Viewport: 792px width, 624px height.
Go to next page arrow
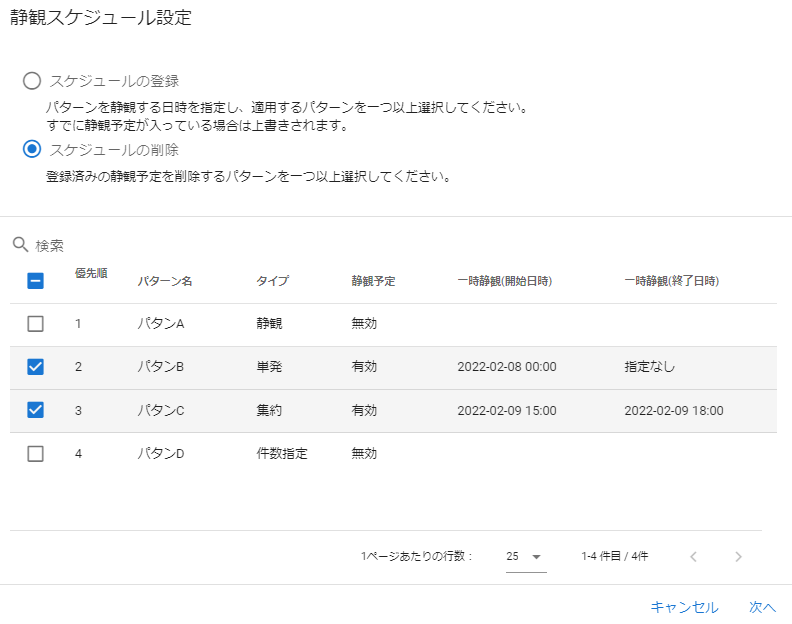pos(738,556)
